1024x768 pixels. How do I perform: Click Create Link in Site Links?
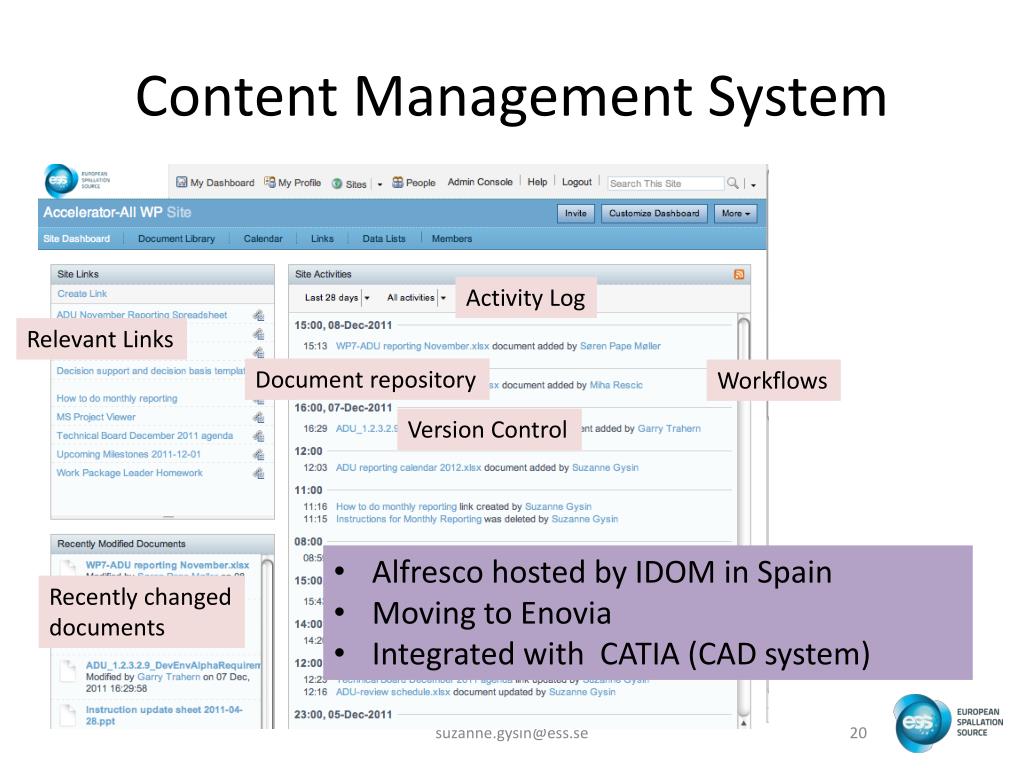tap(82, 294)
